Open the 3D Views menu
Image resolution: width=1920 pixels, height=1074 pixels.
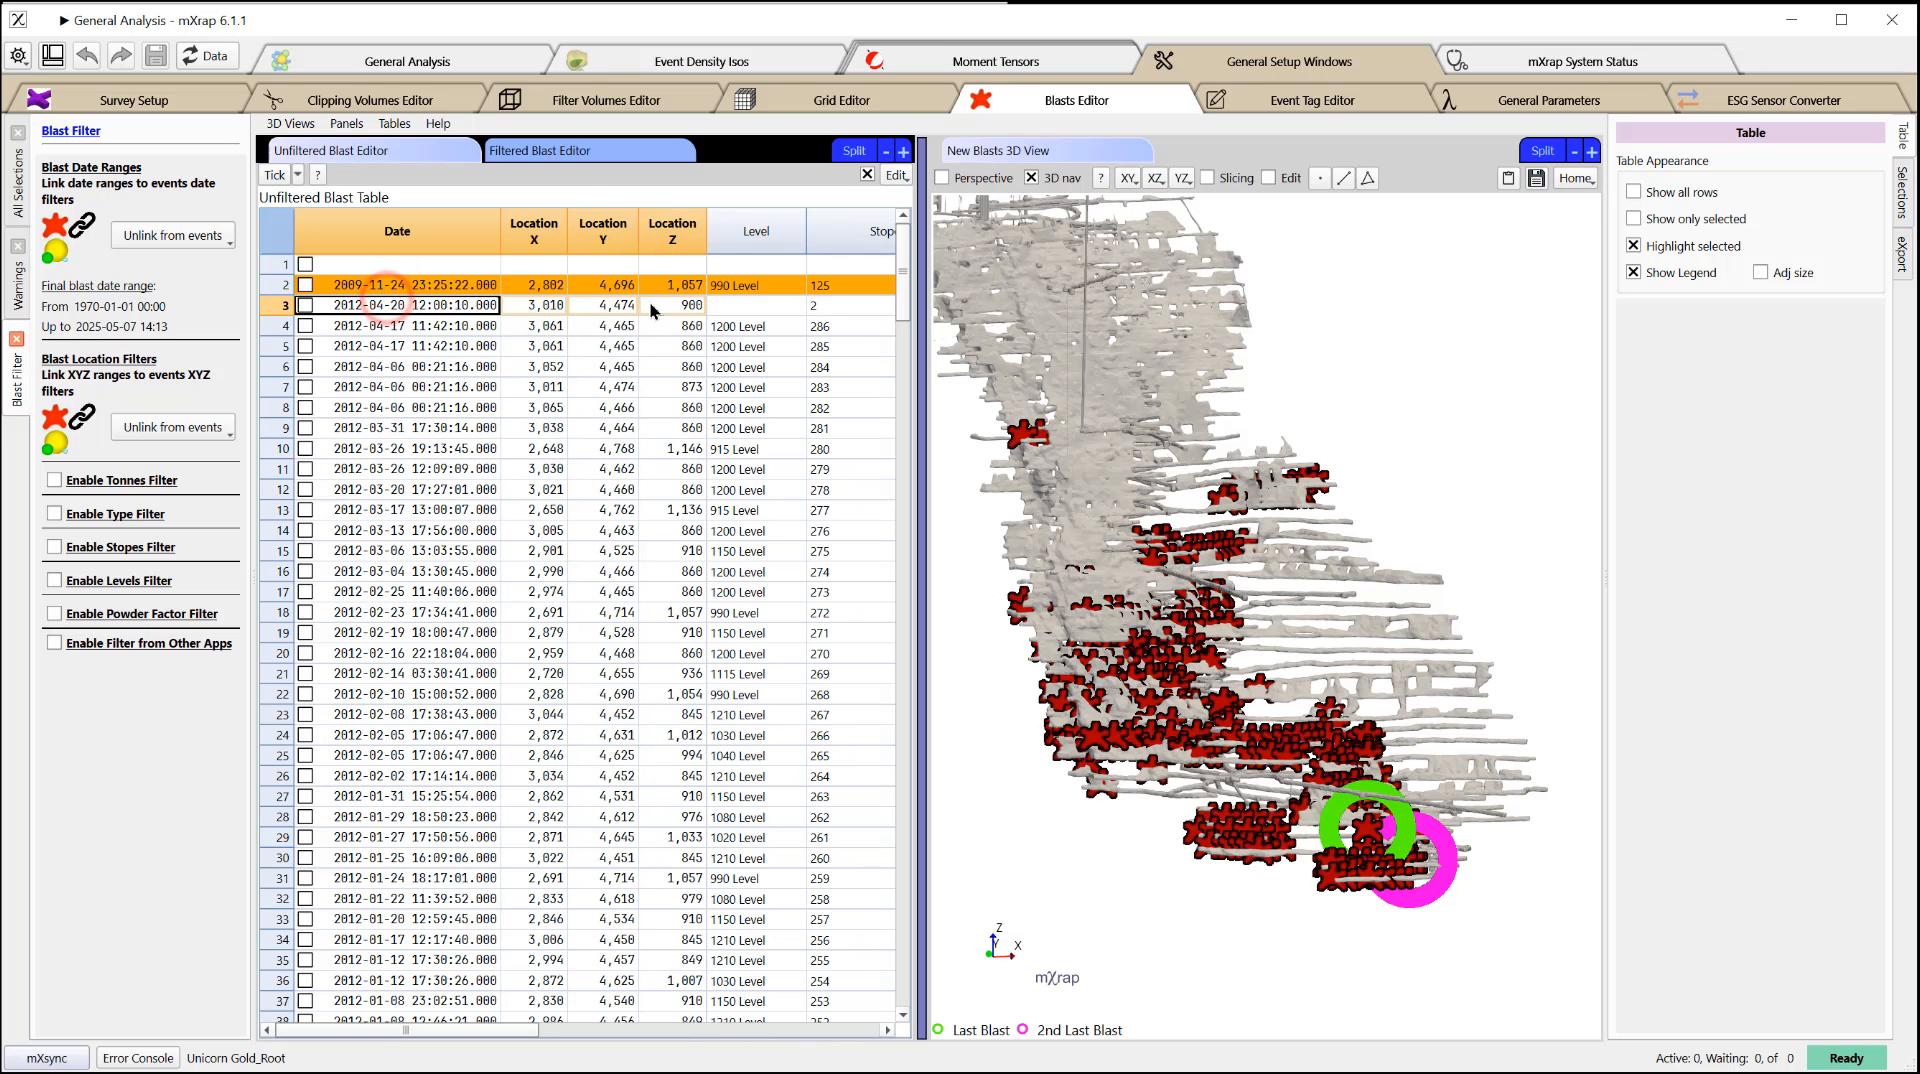[x=290, y=123]
